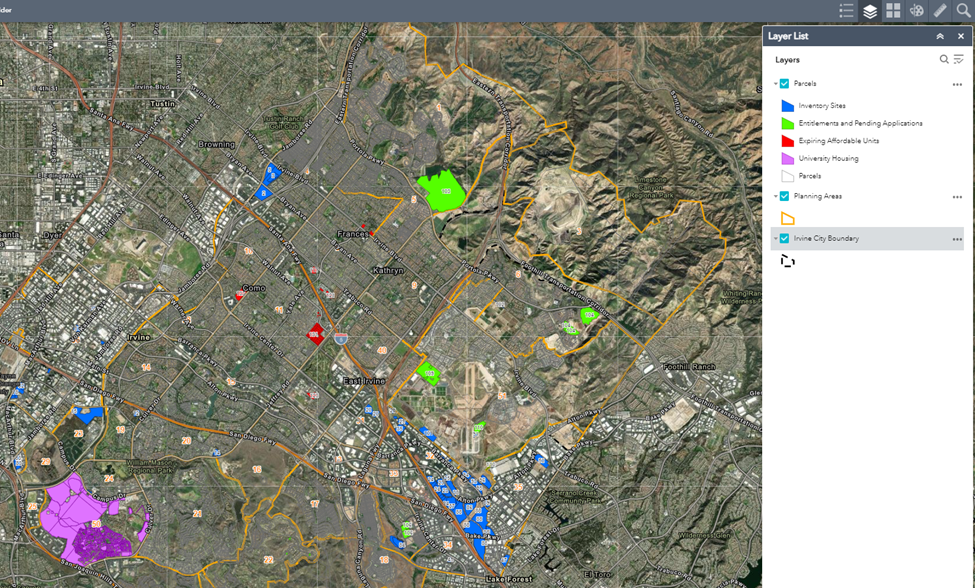Collapse the Parcels layer group arrow
Screen dimensions: 975x588
pyautogui.click(x=775, y=83)
